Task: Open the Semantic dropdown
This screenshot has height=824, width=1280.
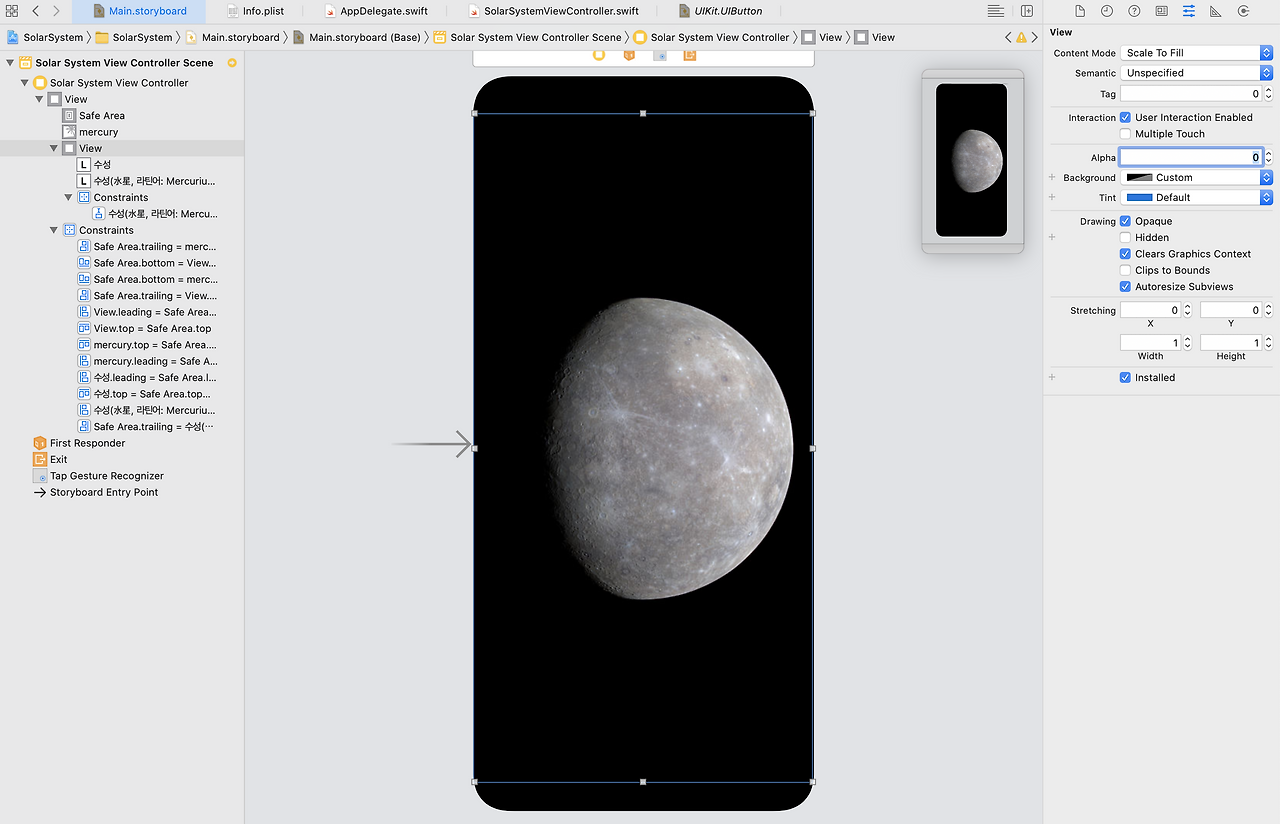Action: [x=1196, y=73]
